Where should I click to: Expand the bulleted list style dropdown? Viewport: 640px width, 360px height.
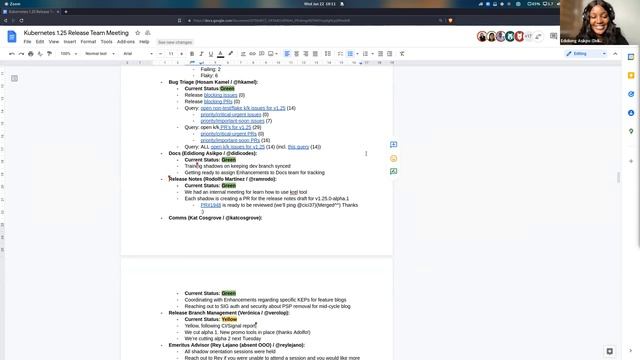pyautogui.click(x=357, y=54)
